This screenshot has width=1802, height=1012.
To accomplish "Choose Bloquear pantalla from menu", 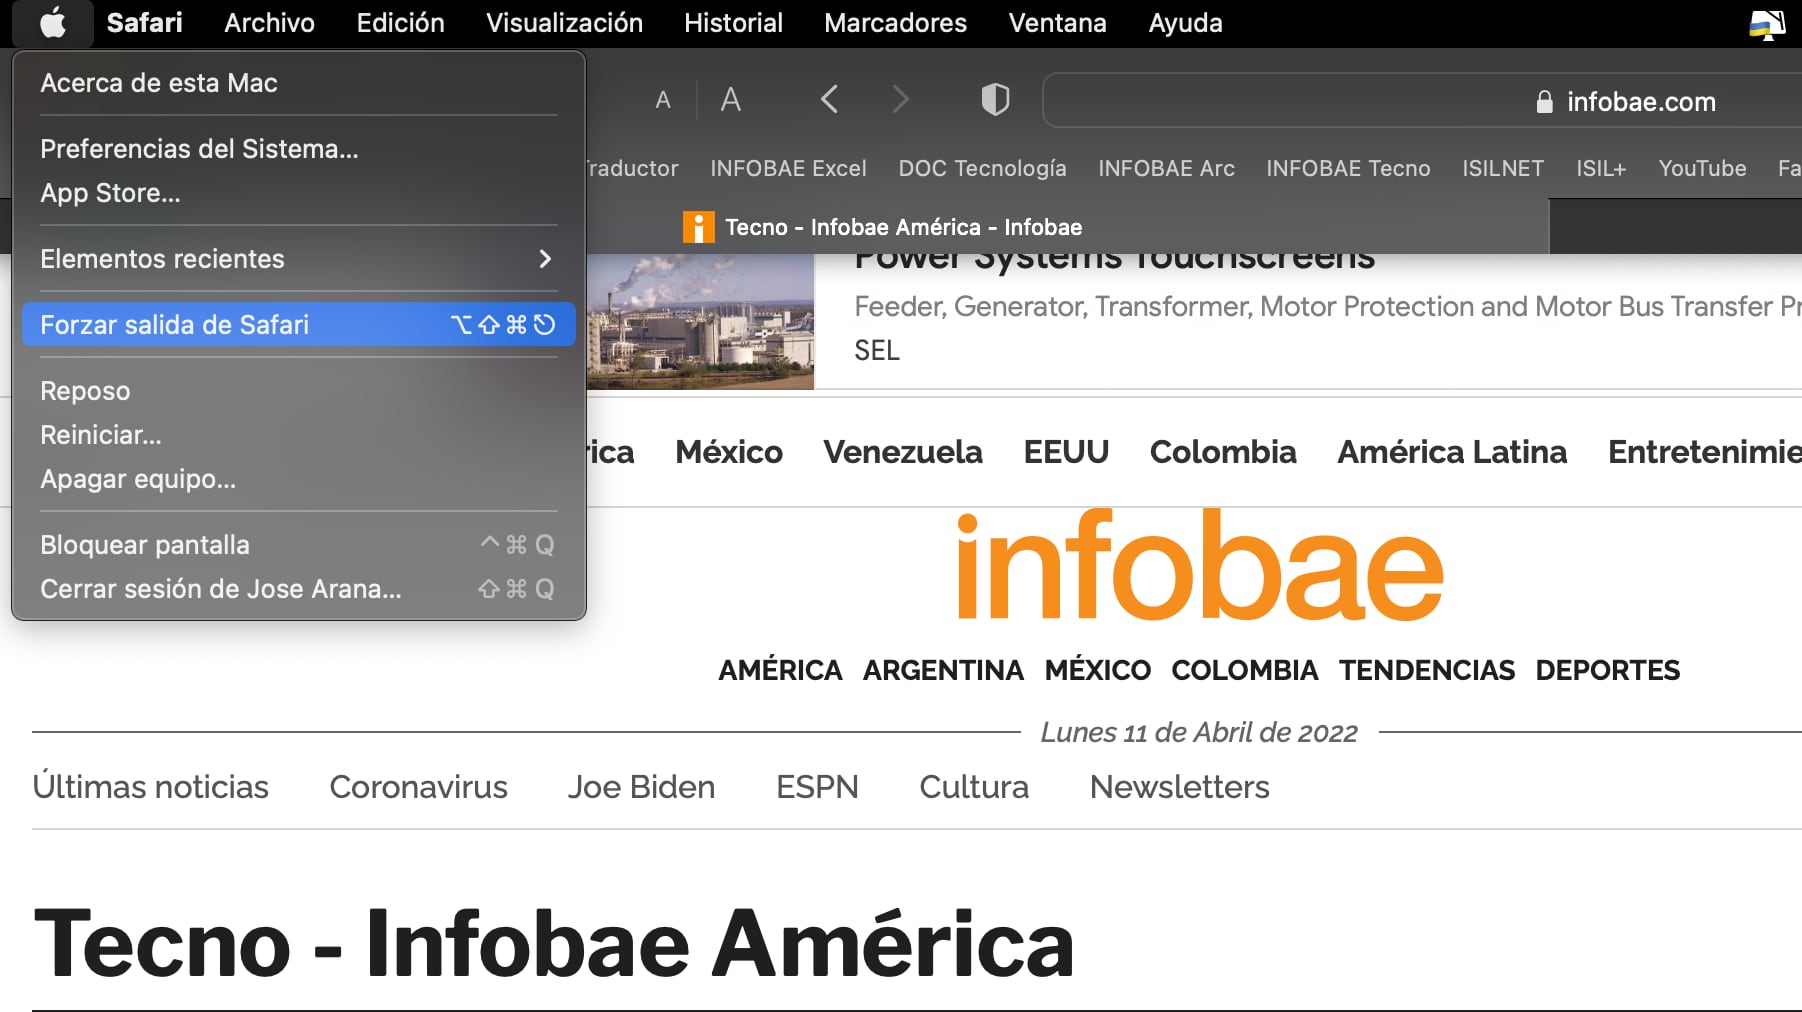I will click(145, 545).
